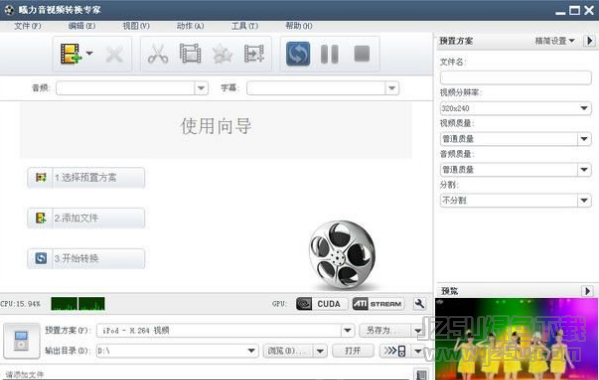The height and width of the screenshot is (380, 599).
Task: Click the 打开 open folder button
Action: tap(353, 351)
